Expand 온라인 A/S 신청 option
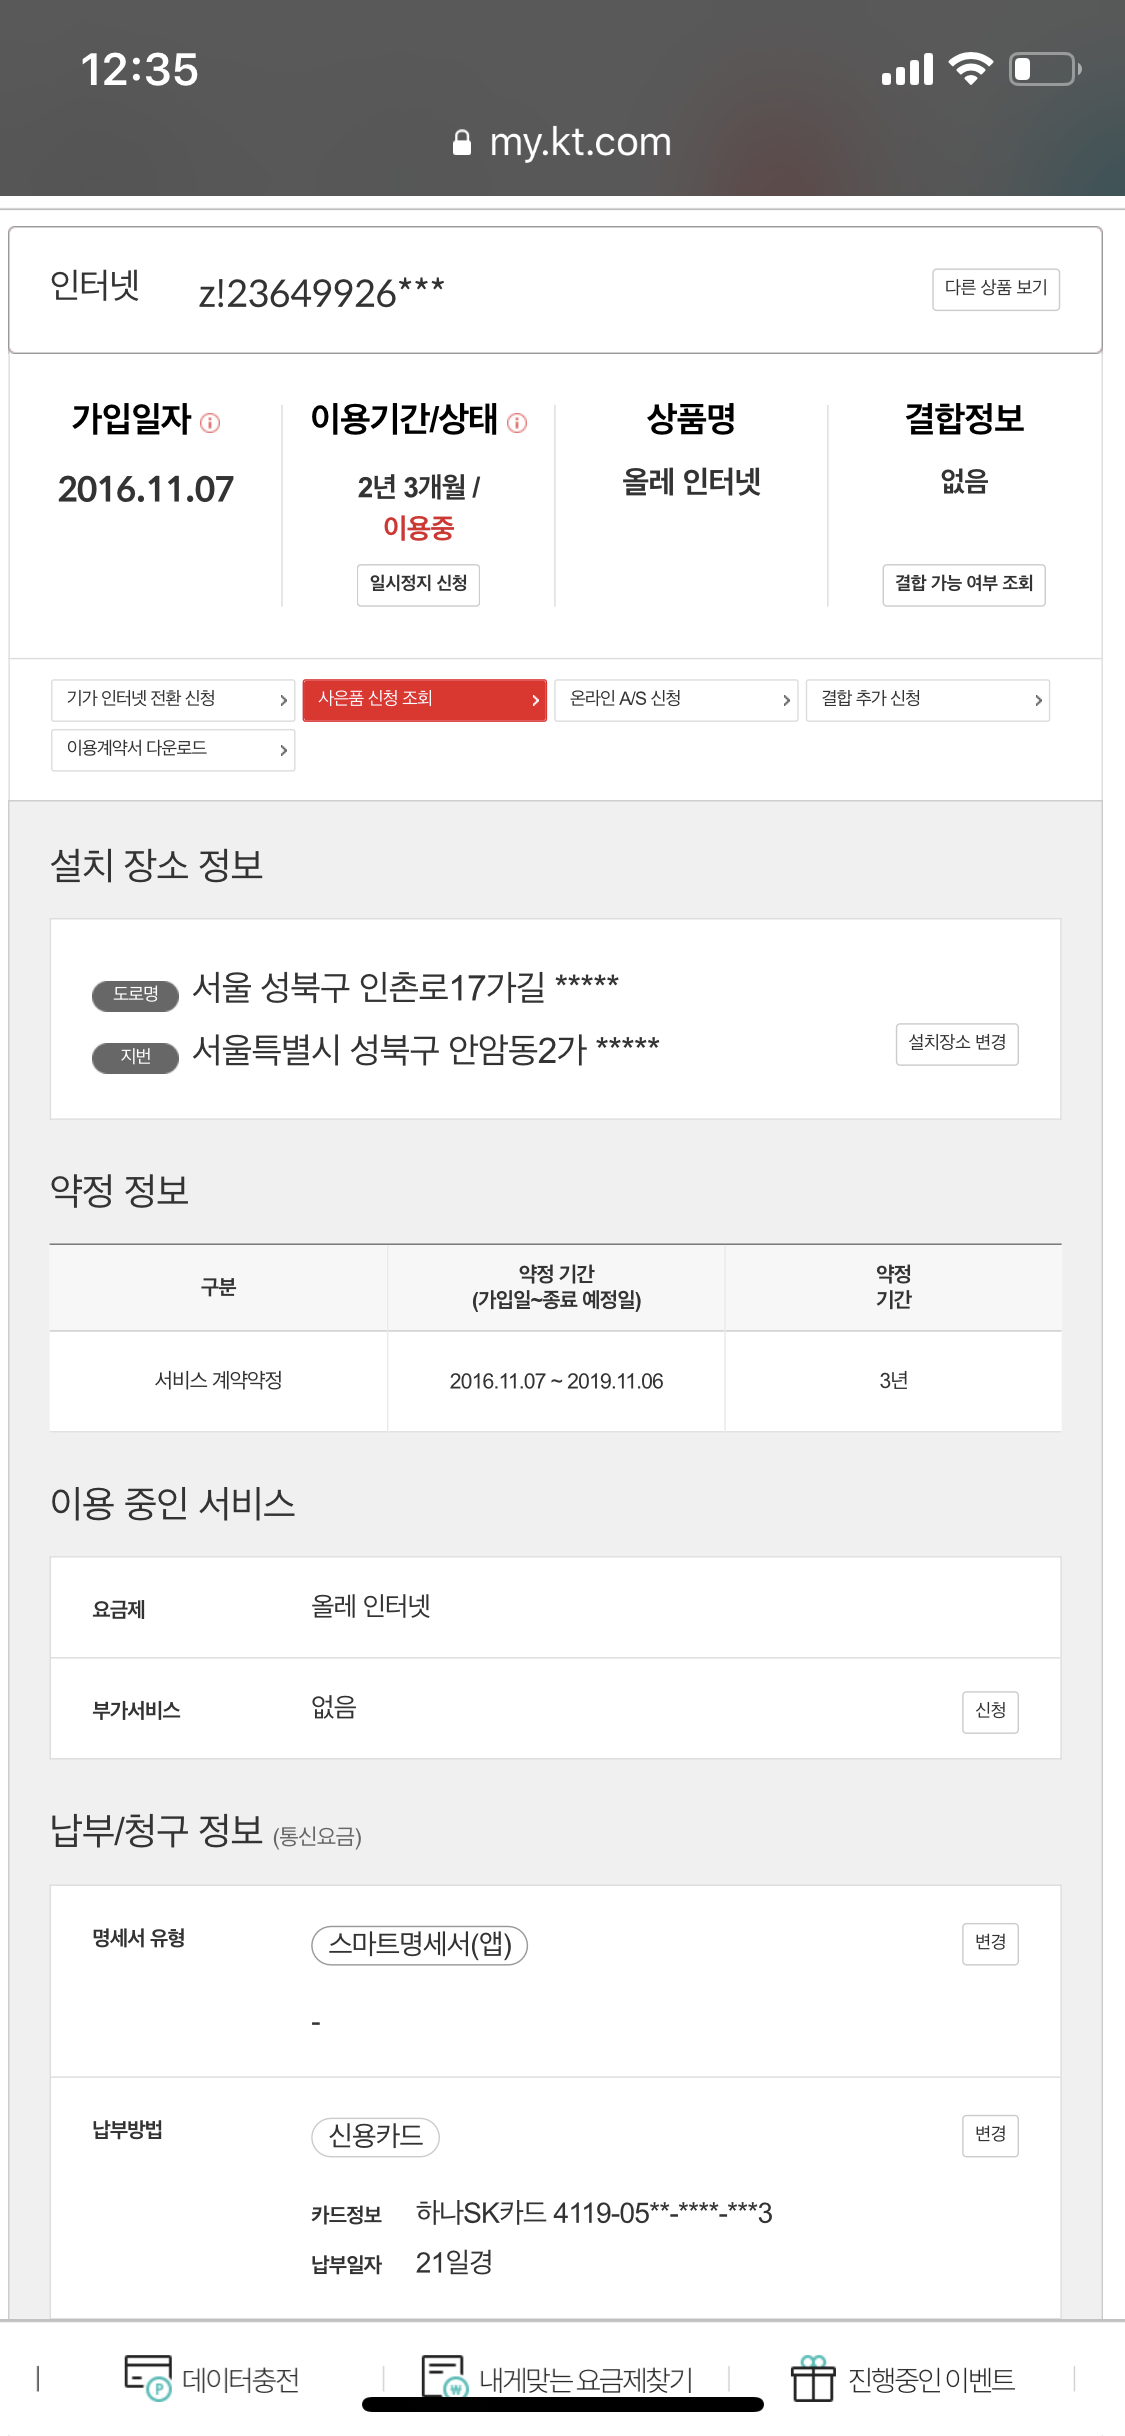This screenshot has height=2436, width=1125. [676, 699]
